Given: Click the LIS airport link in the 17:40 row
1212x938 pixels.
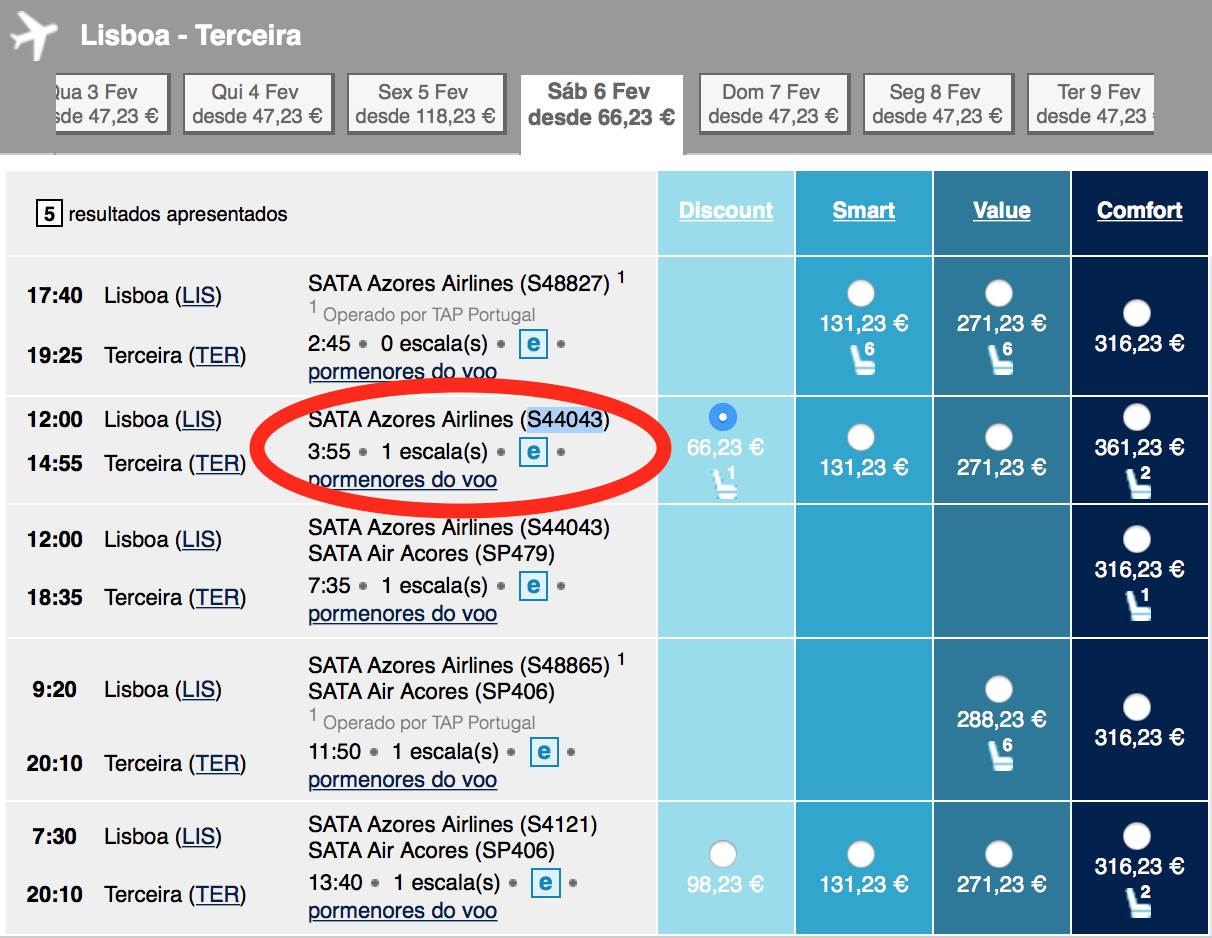Looking at the screenshot, I should 198,296.
